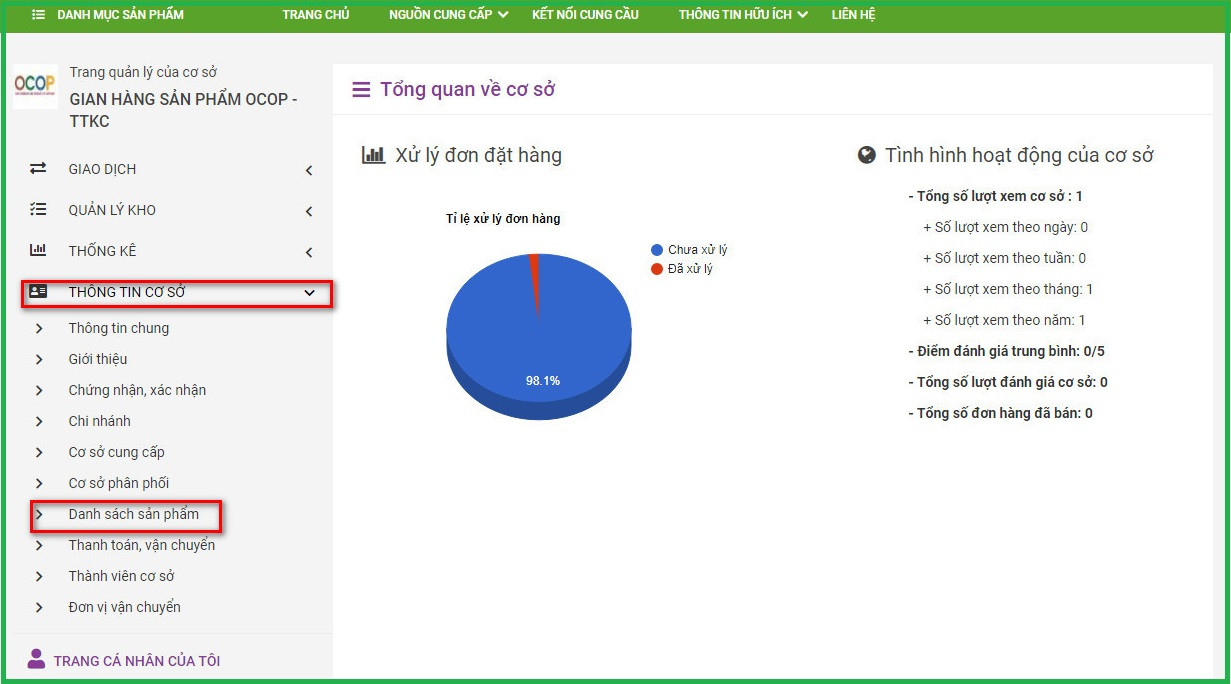Click the arrow beside Đơn vị vận chuyển

point(39,607)
